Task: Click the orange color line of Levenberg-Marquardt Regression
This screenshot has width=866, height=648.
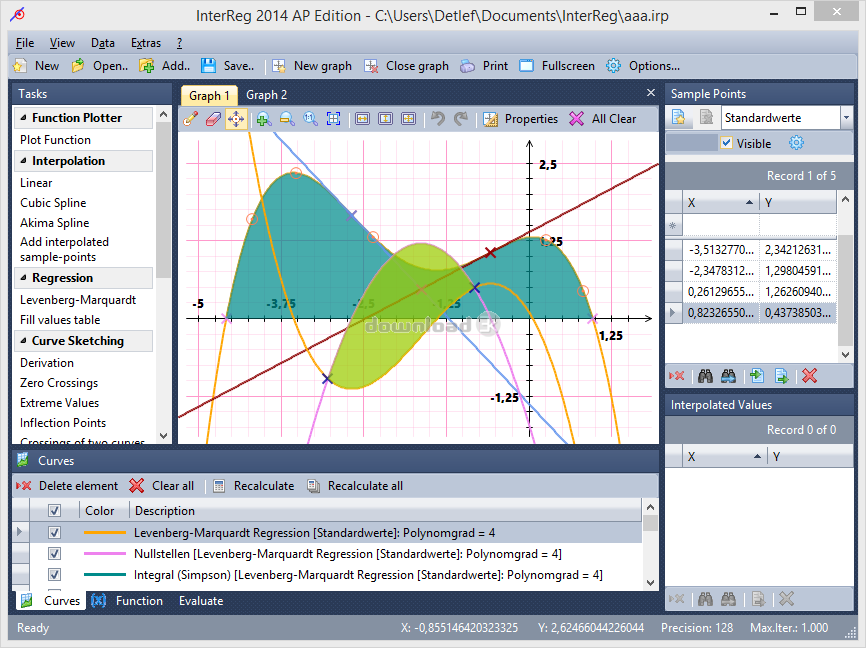Action: (x=105, y=533)
